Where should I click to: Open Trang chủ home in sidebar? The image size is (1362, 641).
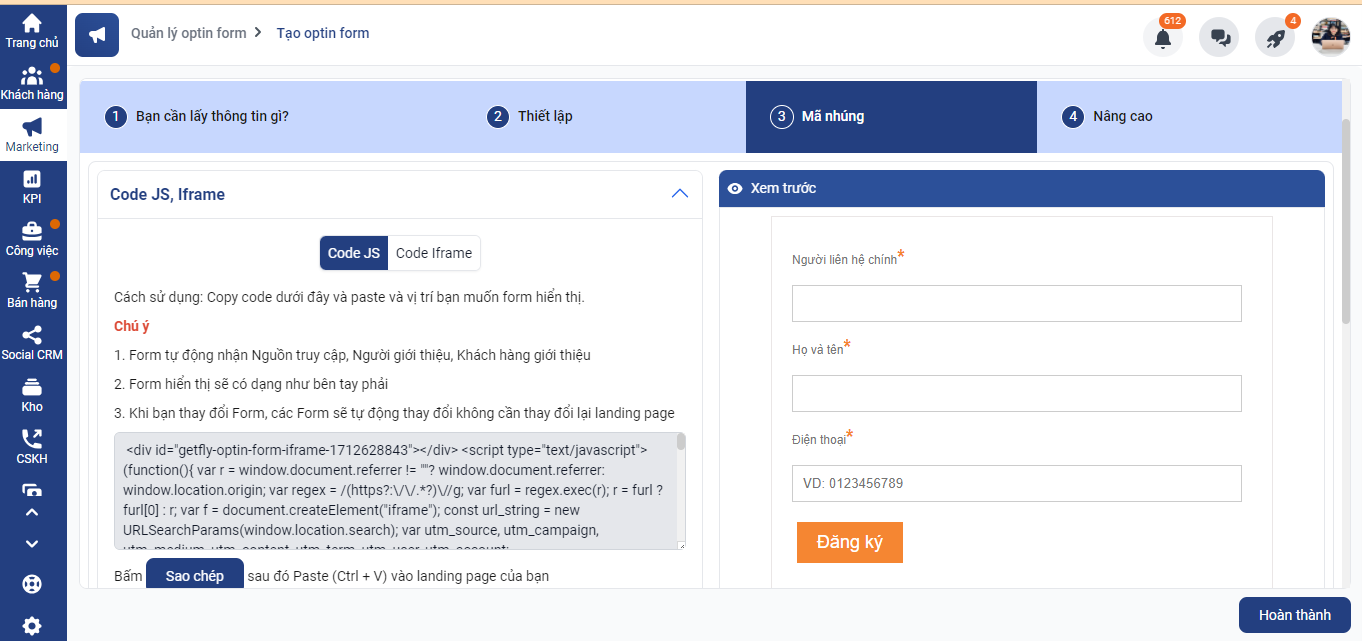tap(32, 30)
